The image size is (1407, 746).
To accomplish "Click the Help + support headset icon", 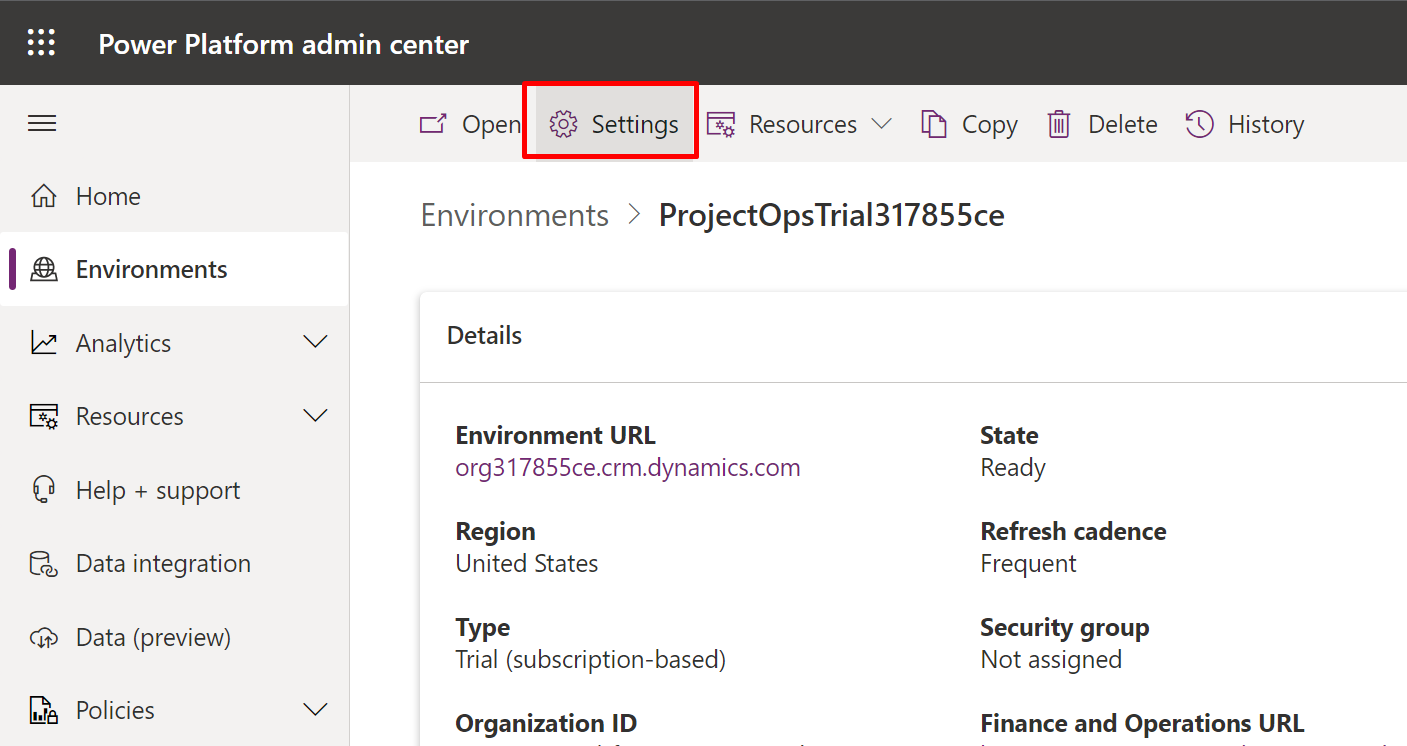I will pyautogui.click(x=42, y=489).
